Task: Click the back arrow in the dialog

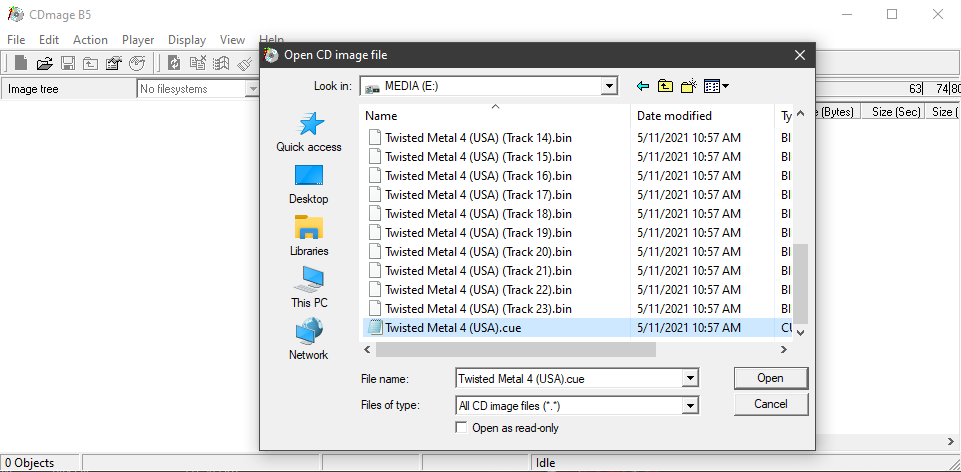Action: 643,87
